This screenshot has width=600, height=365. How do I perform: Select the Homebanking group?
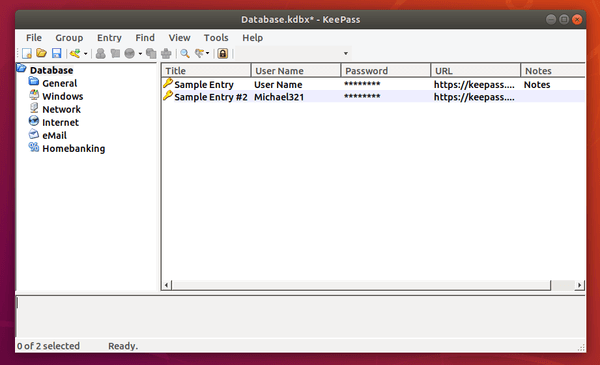(73, 148)
